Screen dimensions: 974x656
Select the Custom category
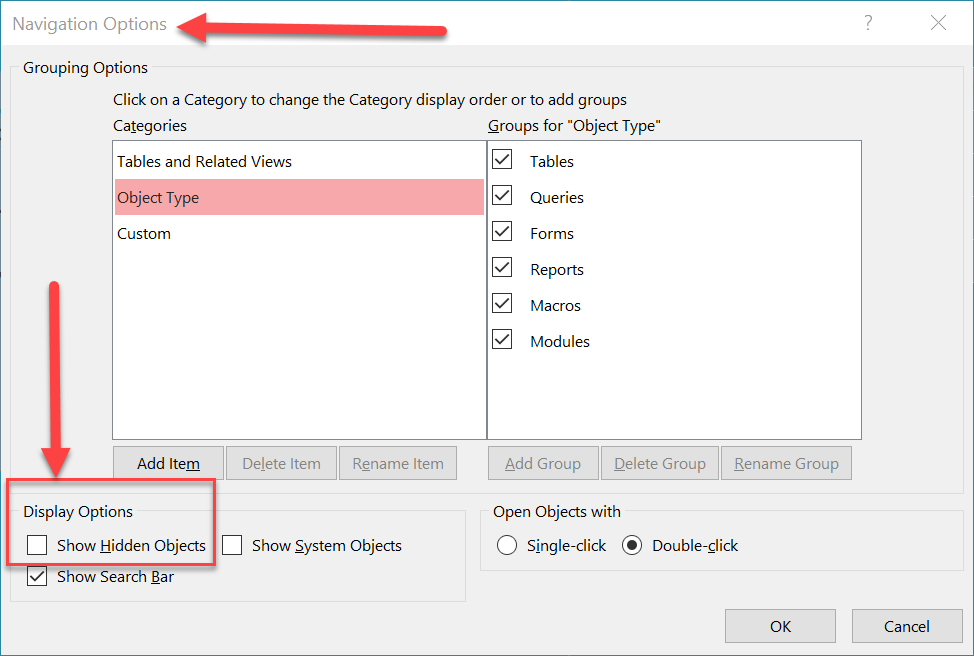144,234
